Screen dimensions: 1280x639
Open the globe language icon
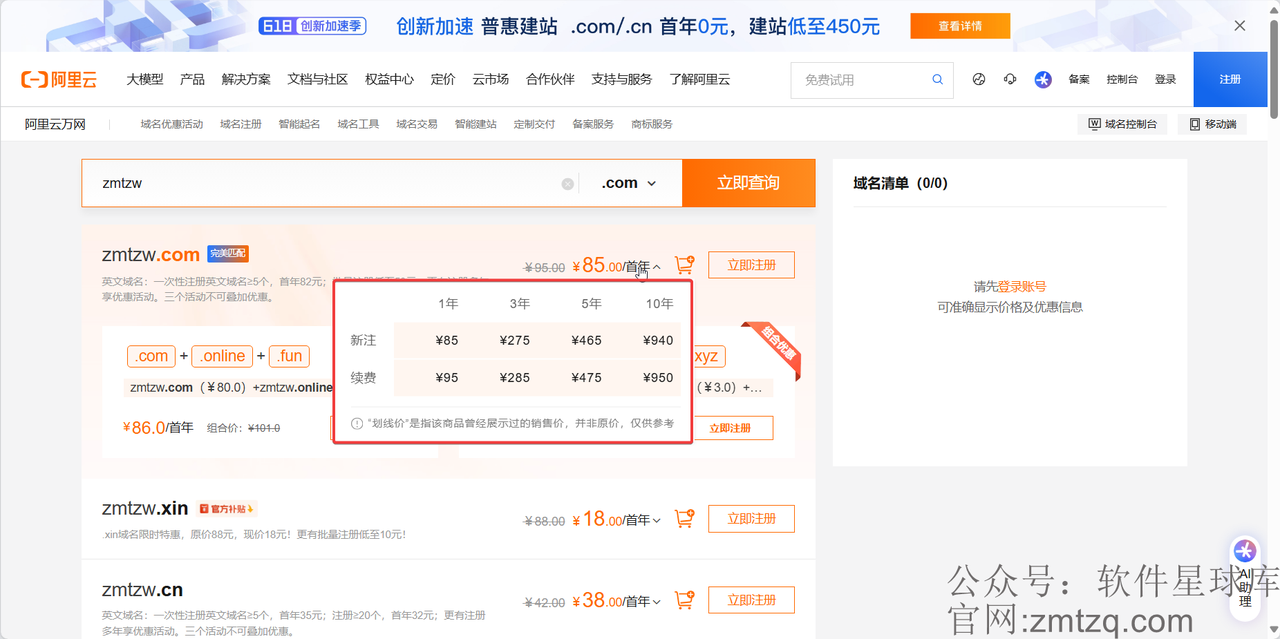tap(979, 79)
